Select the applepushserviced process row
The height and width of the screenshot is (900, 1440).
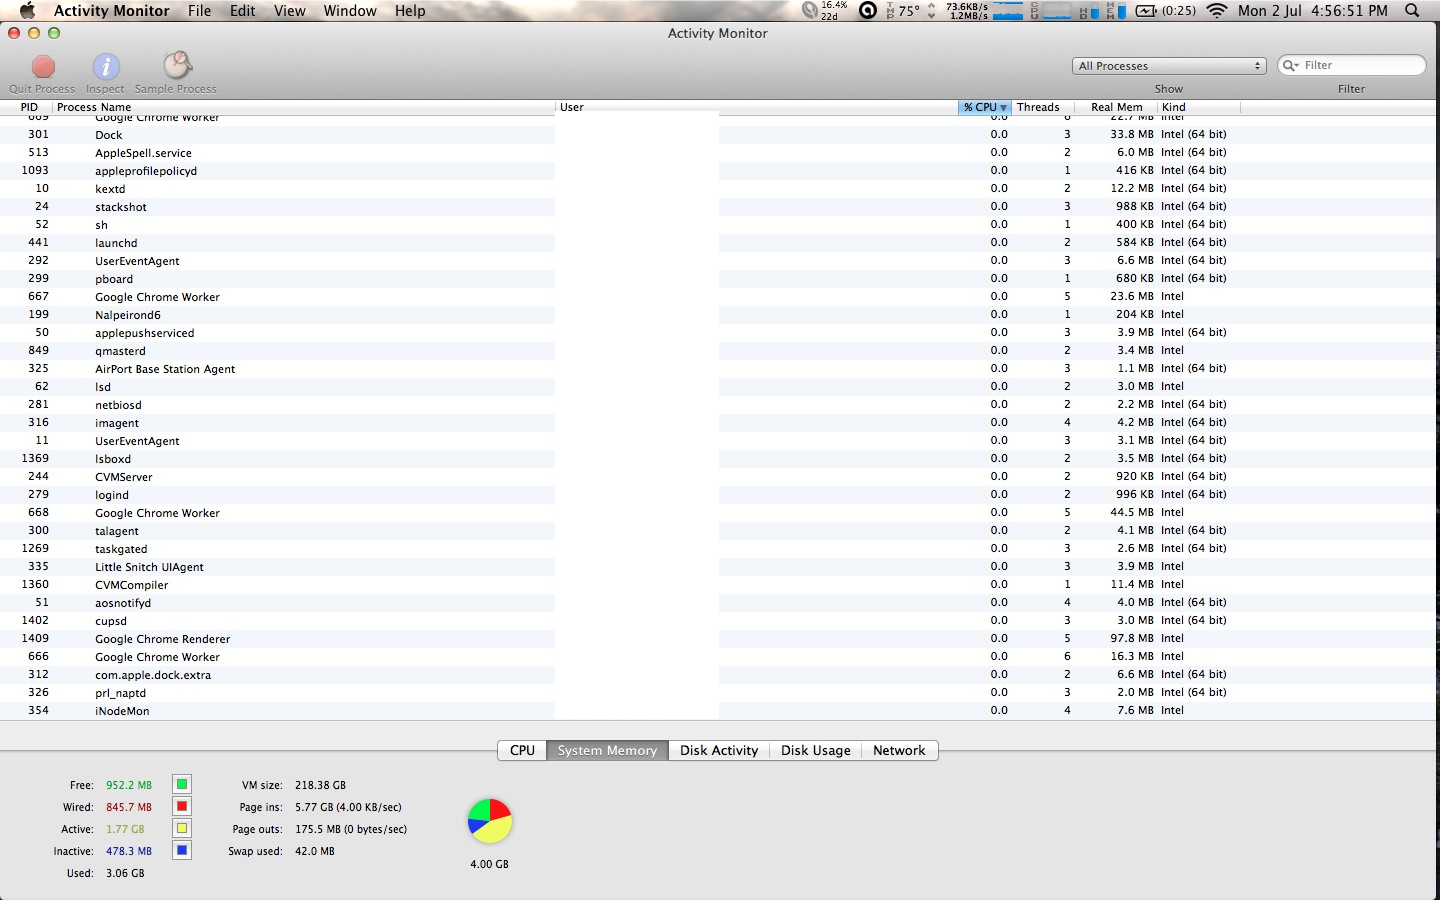tap(720, 332)
